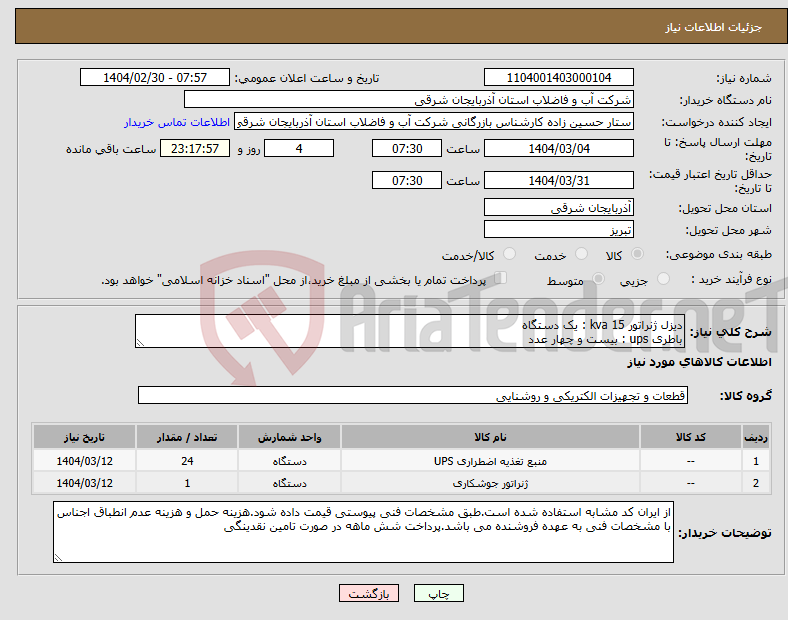Select the کالا/خدمت radio button
Screen dimensions: 788x620
[x=510, y=254]
